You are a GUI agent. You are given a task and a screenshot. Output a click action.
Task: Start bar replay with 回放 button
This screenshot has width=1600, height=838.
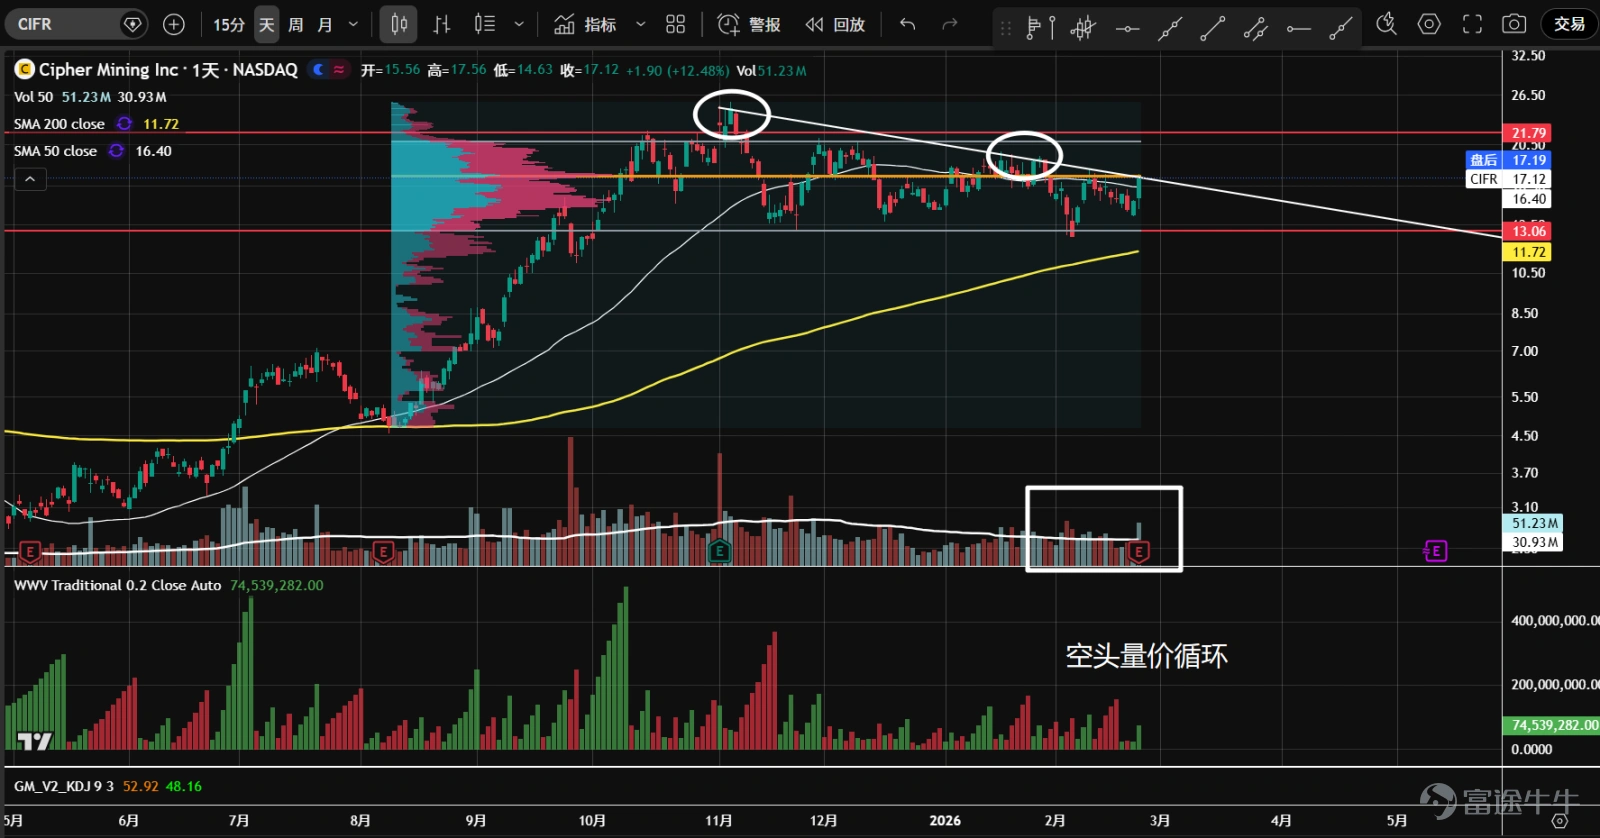pyautogui.click(x=836, y=24)
